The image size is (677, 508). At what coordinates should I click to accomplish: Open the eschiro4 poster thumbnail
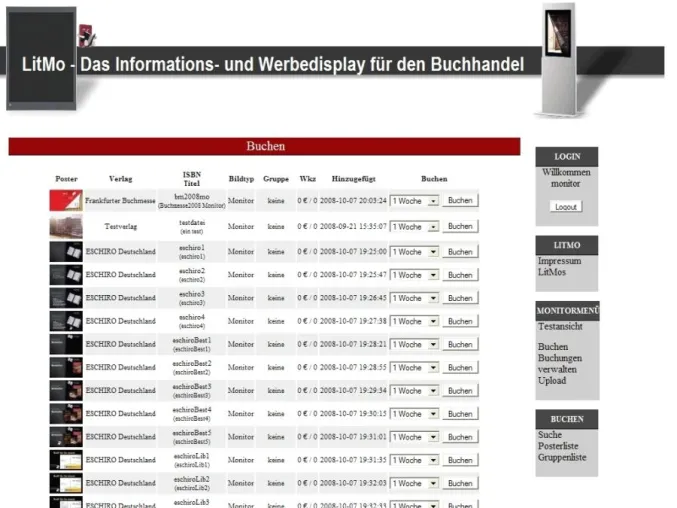(66, 321)
